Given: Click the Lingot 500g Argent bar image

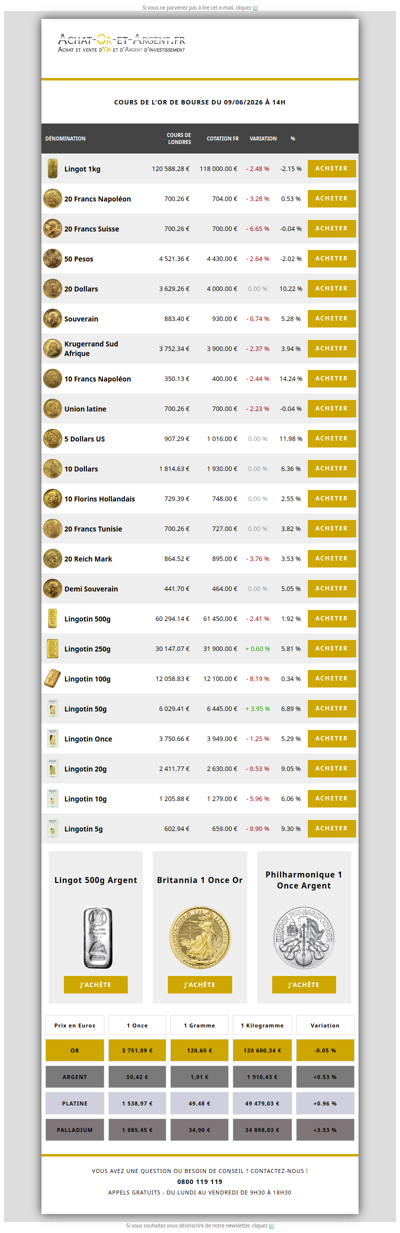Looking at the screenshot, I should point(96,937).
